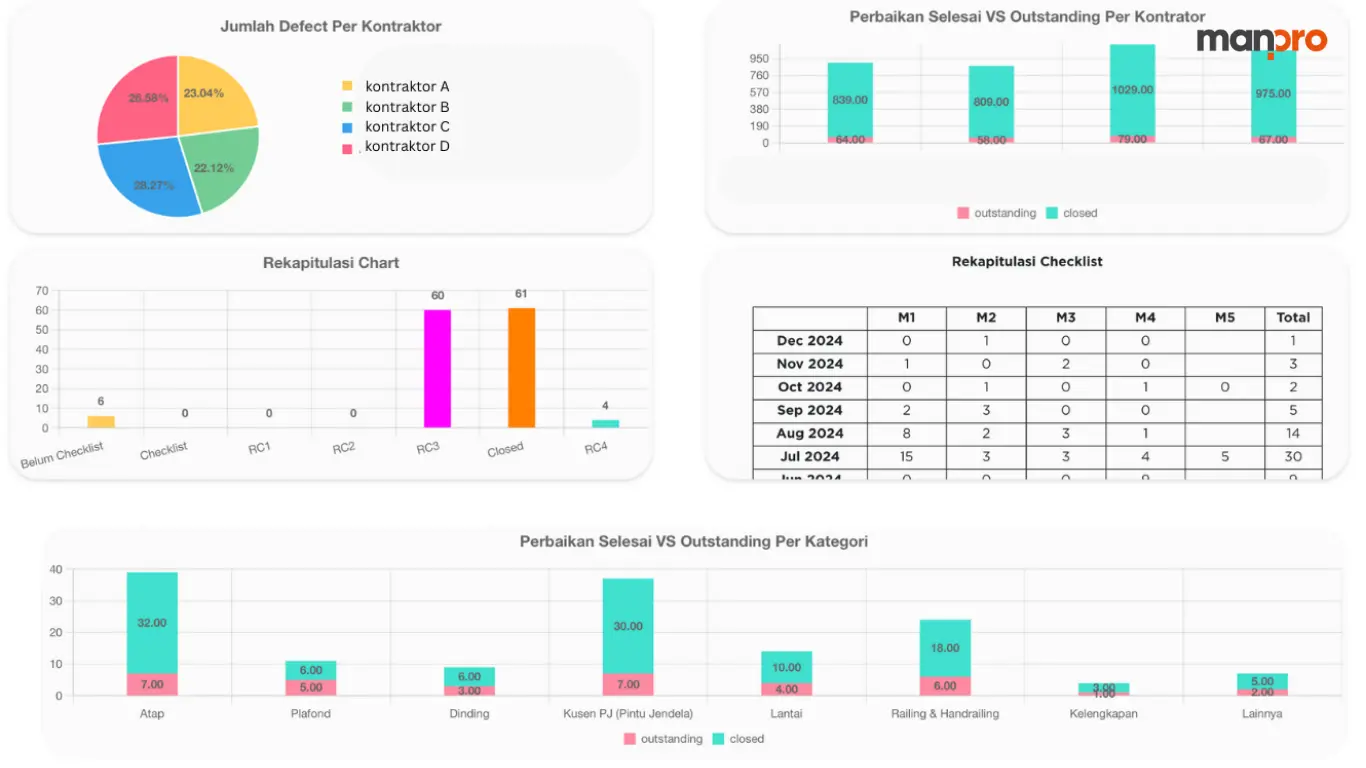The height and width of the screenshot is (768, 1366).
Task: Toggle kontraktor D legend entry
Action: tap(396, 147)
